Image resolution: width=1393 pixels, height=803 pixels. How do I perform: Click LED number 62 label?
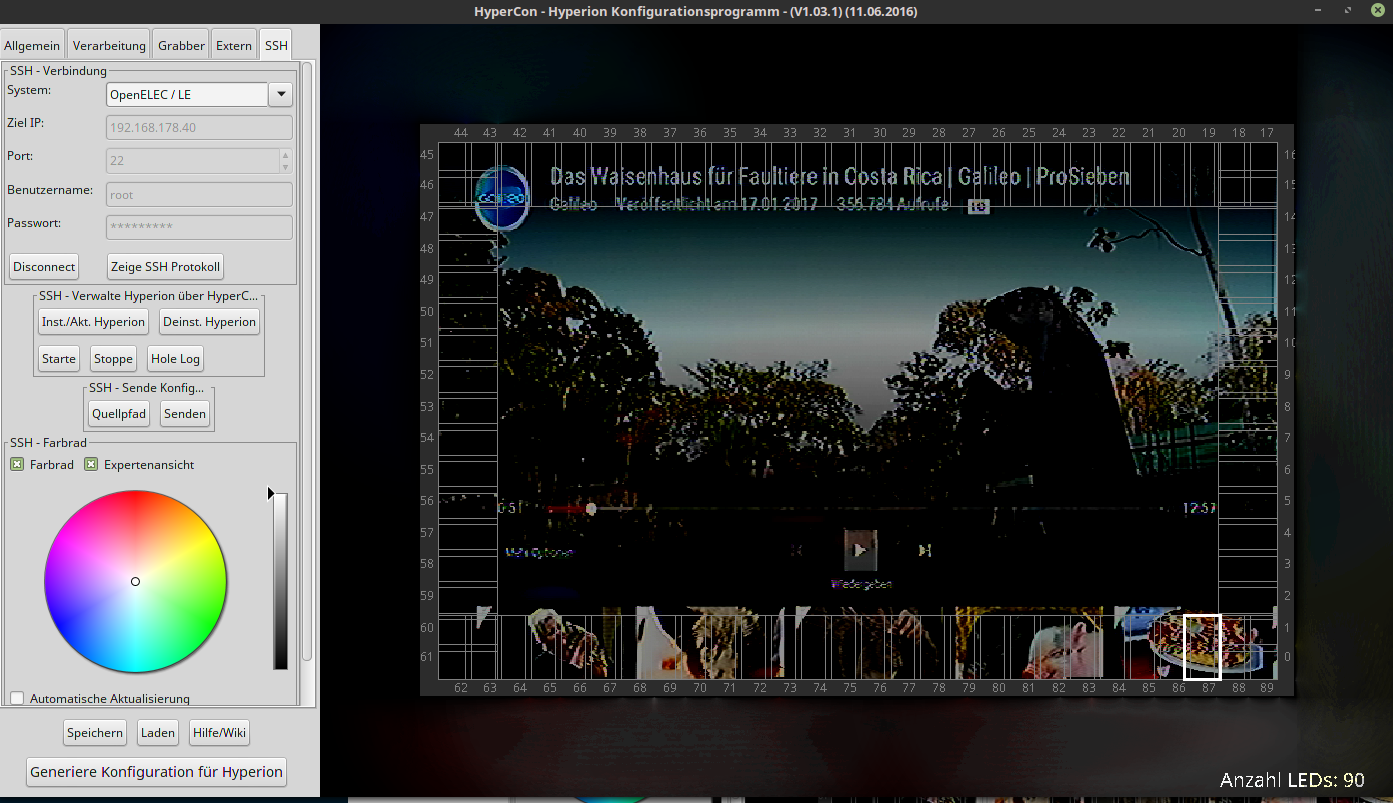[x=461, y=688]
